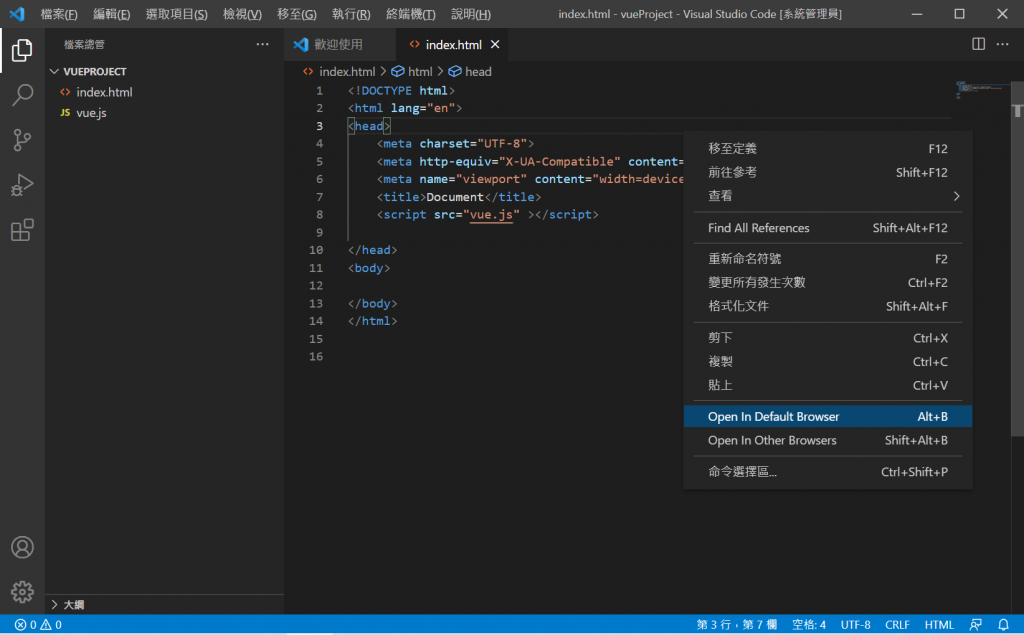The width and height of the screenshot is (1024, 635).
Task: Click the closing </html> tag on line 14
Action: 373,321
